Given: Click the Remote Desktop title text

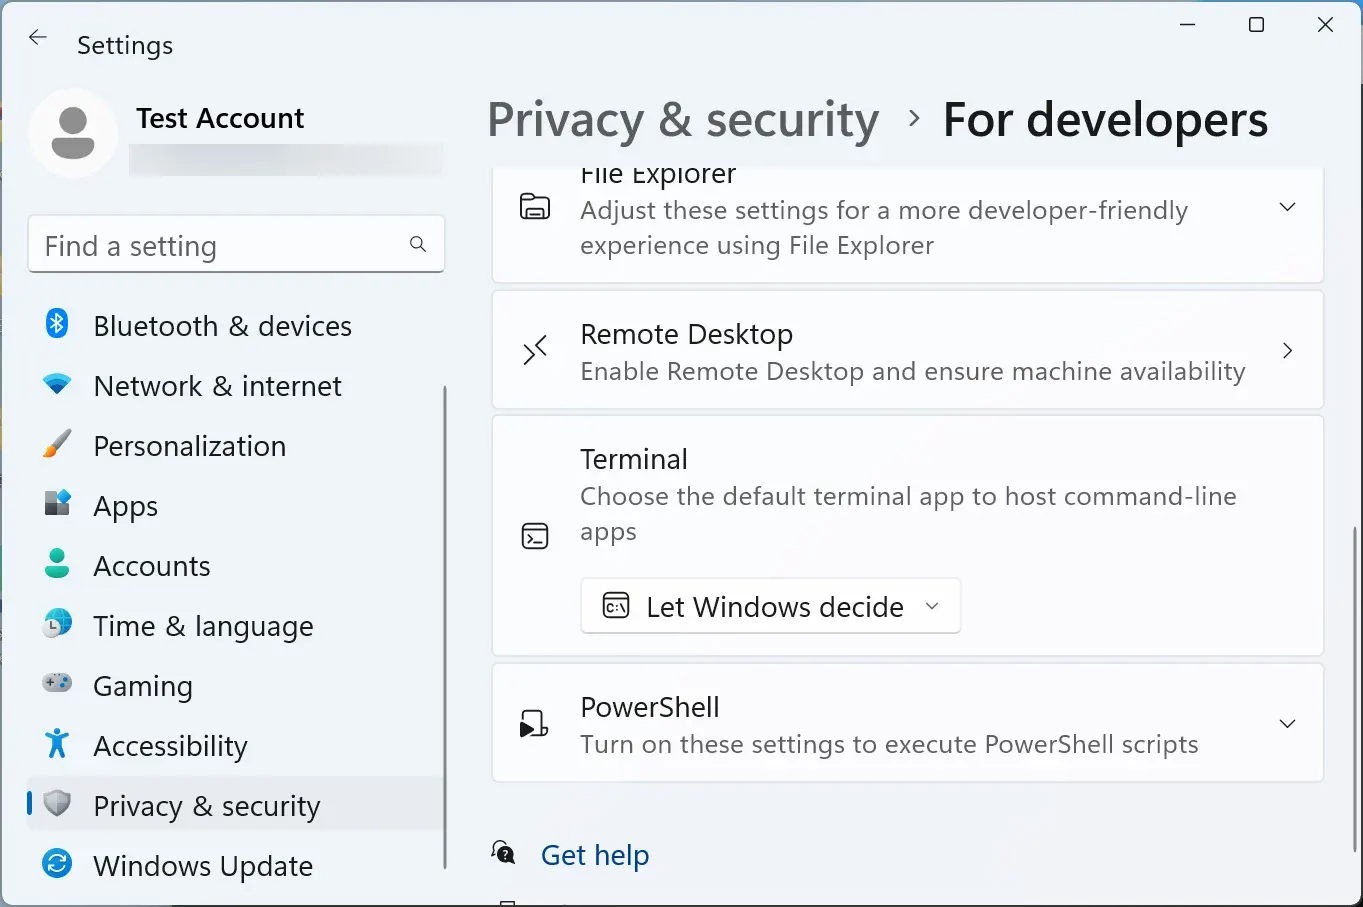Looking at the screenshot, I should (x=687, y=334).
